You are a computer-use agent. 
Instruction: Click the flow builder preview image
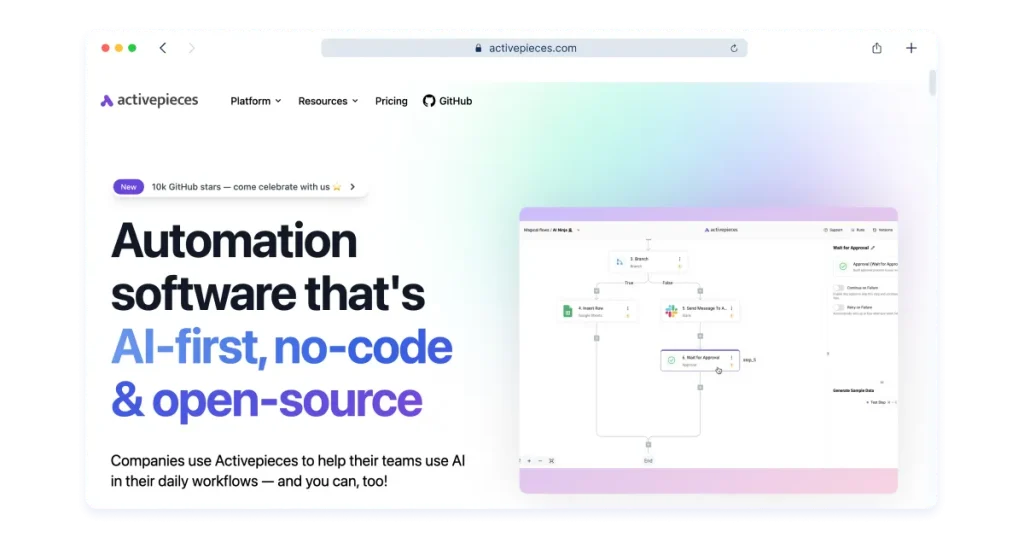(709, 351)
